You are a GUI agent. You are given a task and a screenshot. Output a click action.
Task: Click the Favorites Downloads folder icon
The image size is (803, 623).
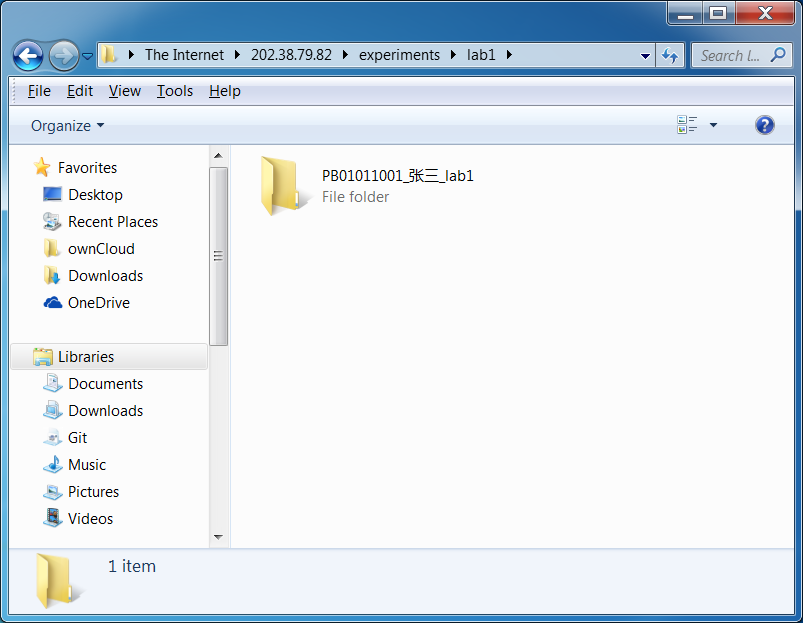click(x=52, y=276)
